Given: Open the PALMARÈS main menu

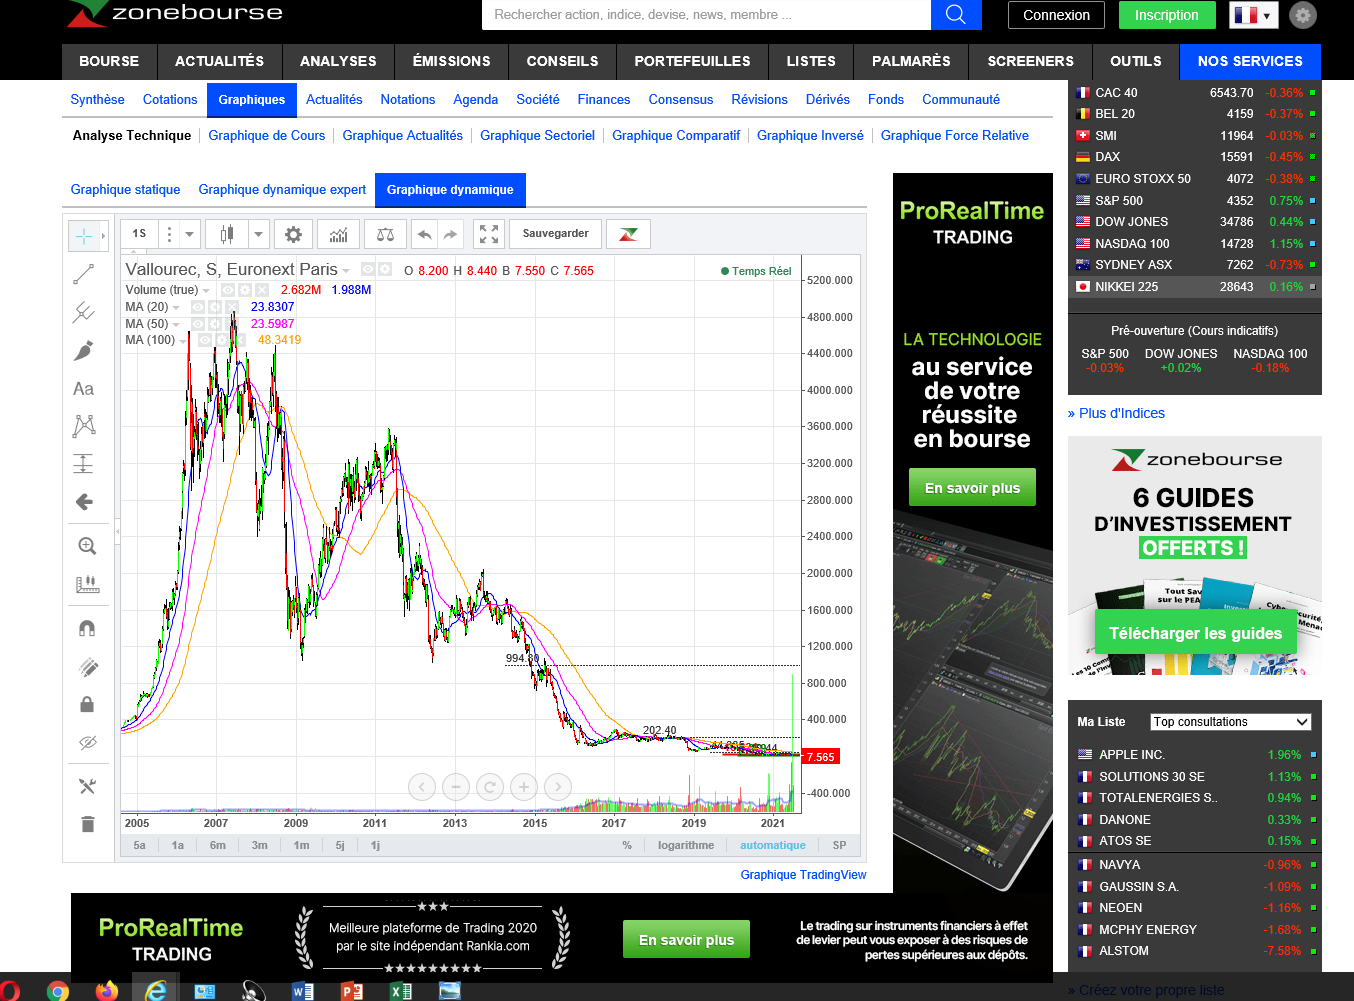Looking at the screenshot, I should pos(911,61).
